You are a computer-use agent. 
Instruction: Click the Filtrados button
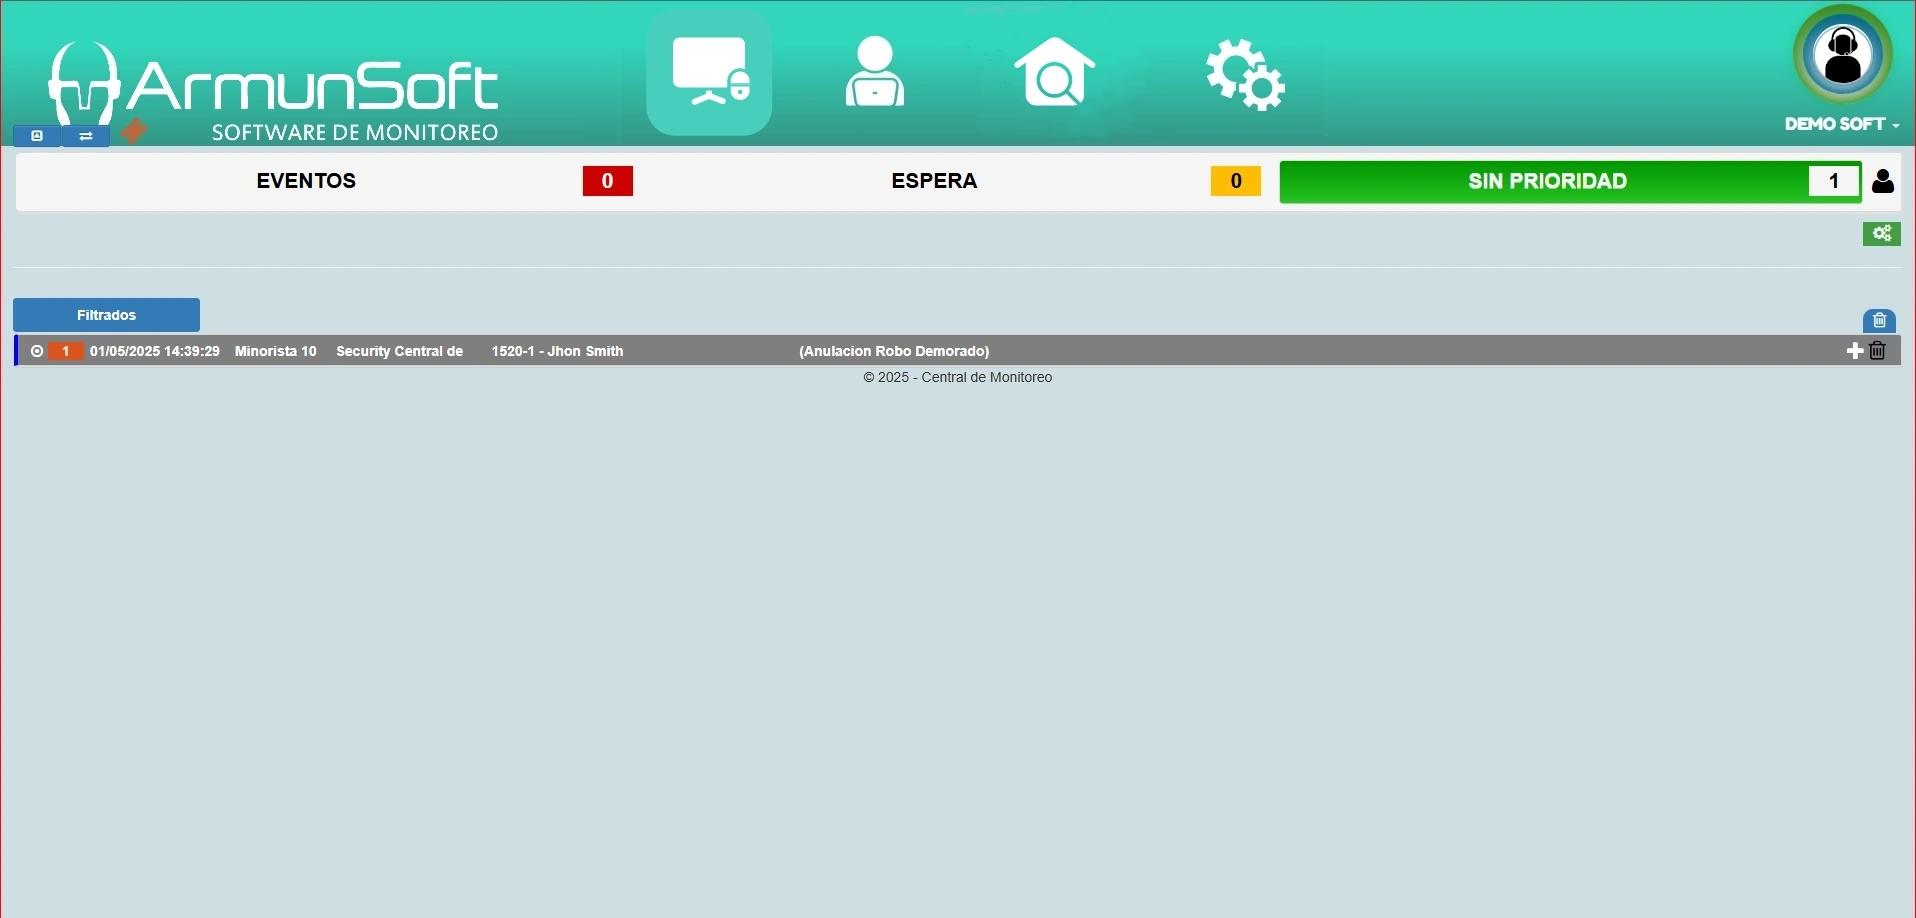coord(106,315)
